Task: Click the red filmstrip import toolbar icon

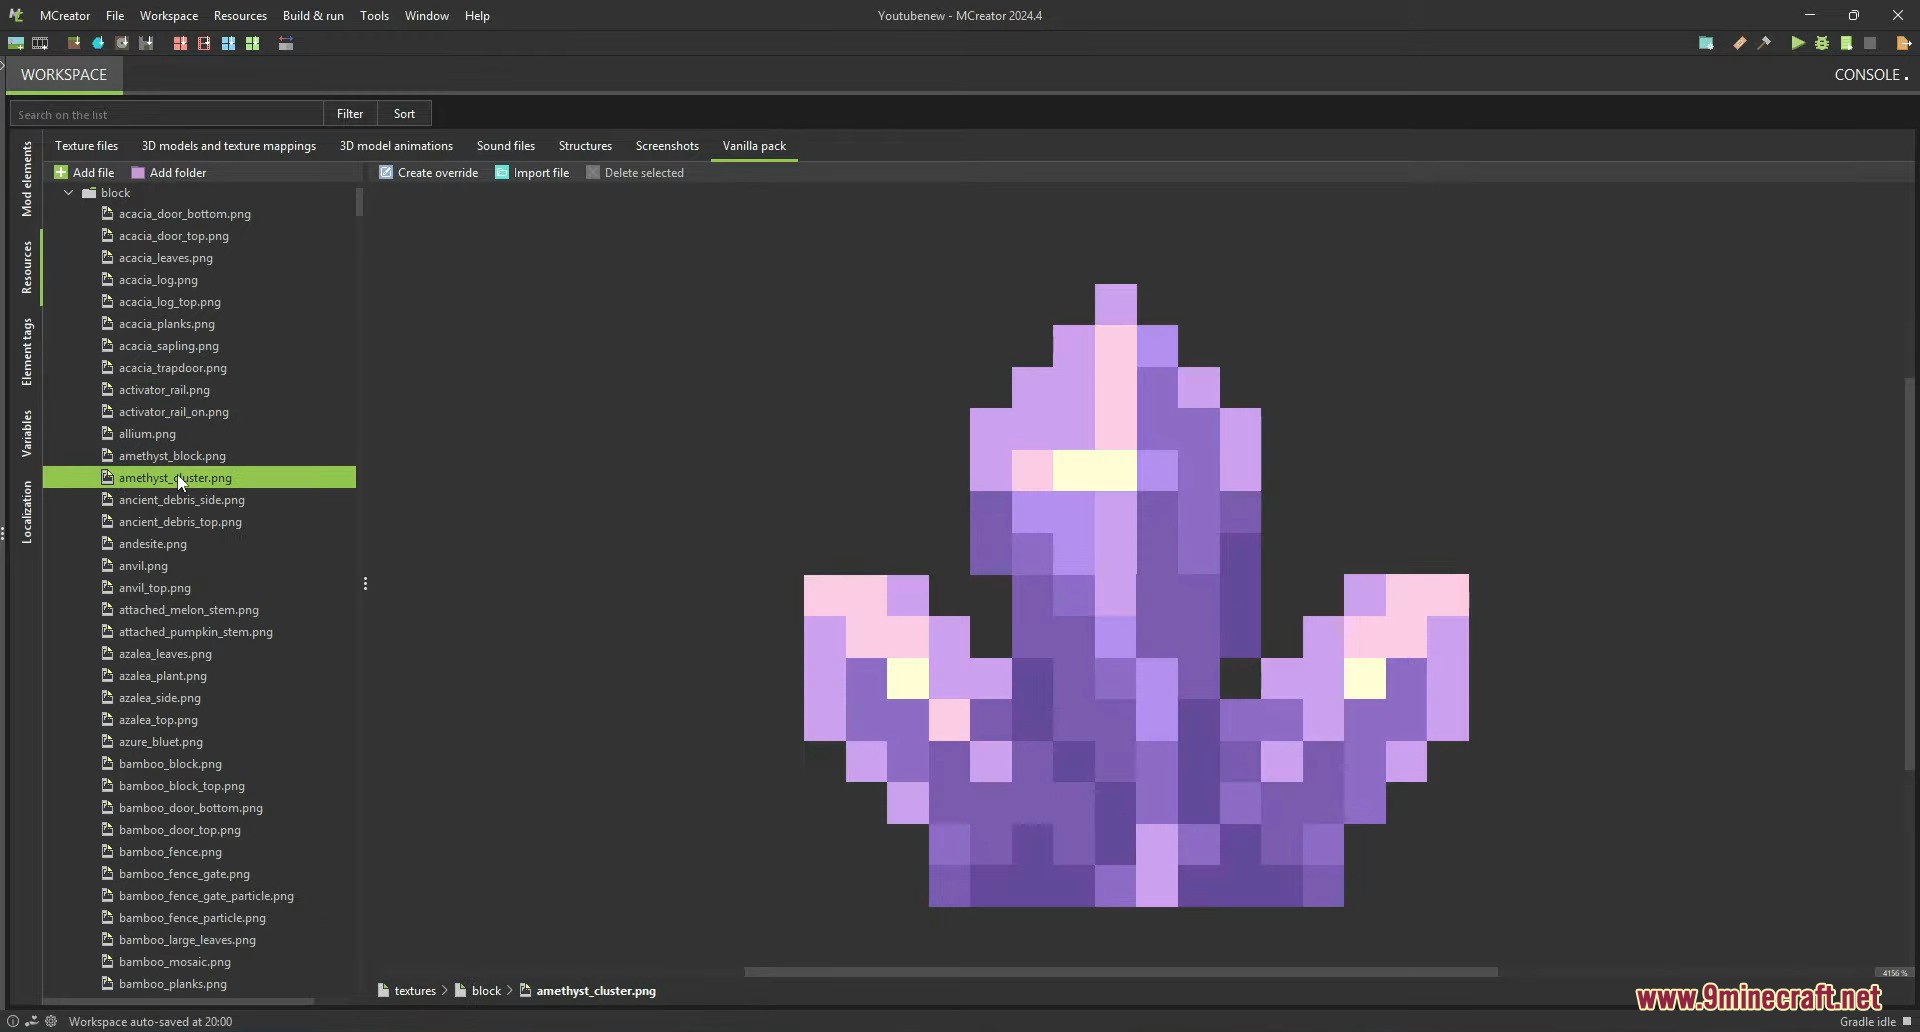Action: click(204, 43)
